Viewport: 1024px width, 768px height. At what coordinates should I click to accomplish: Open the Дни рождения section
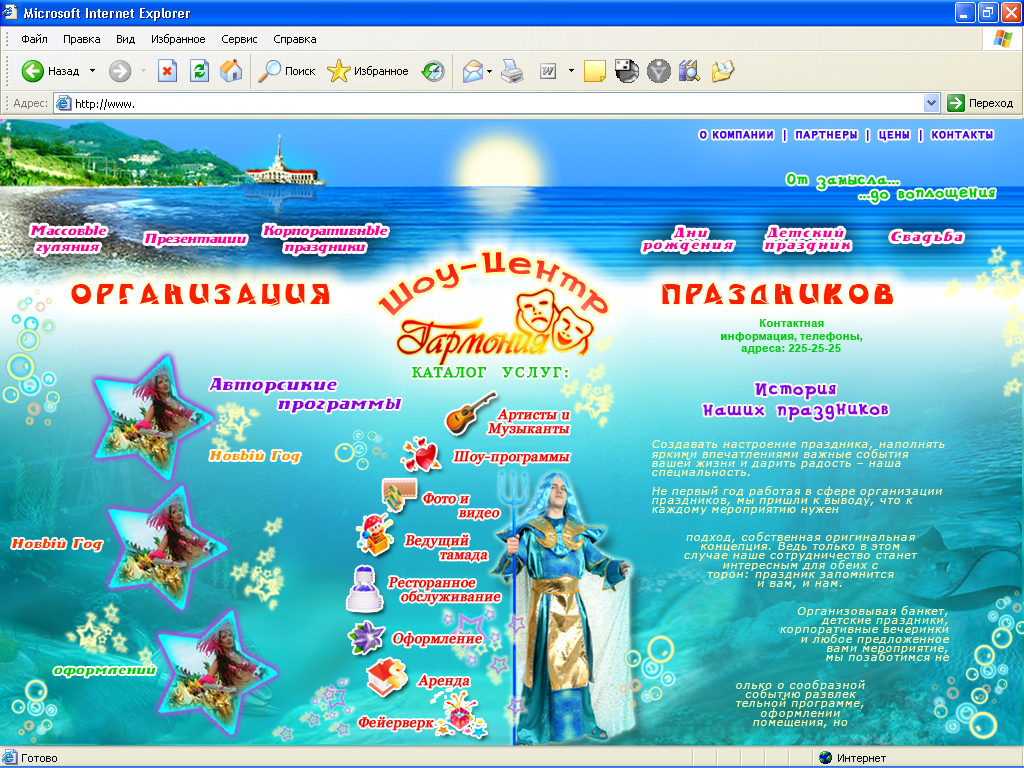(688, 239)
